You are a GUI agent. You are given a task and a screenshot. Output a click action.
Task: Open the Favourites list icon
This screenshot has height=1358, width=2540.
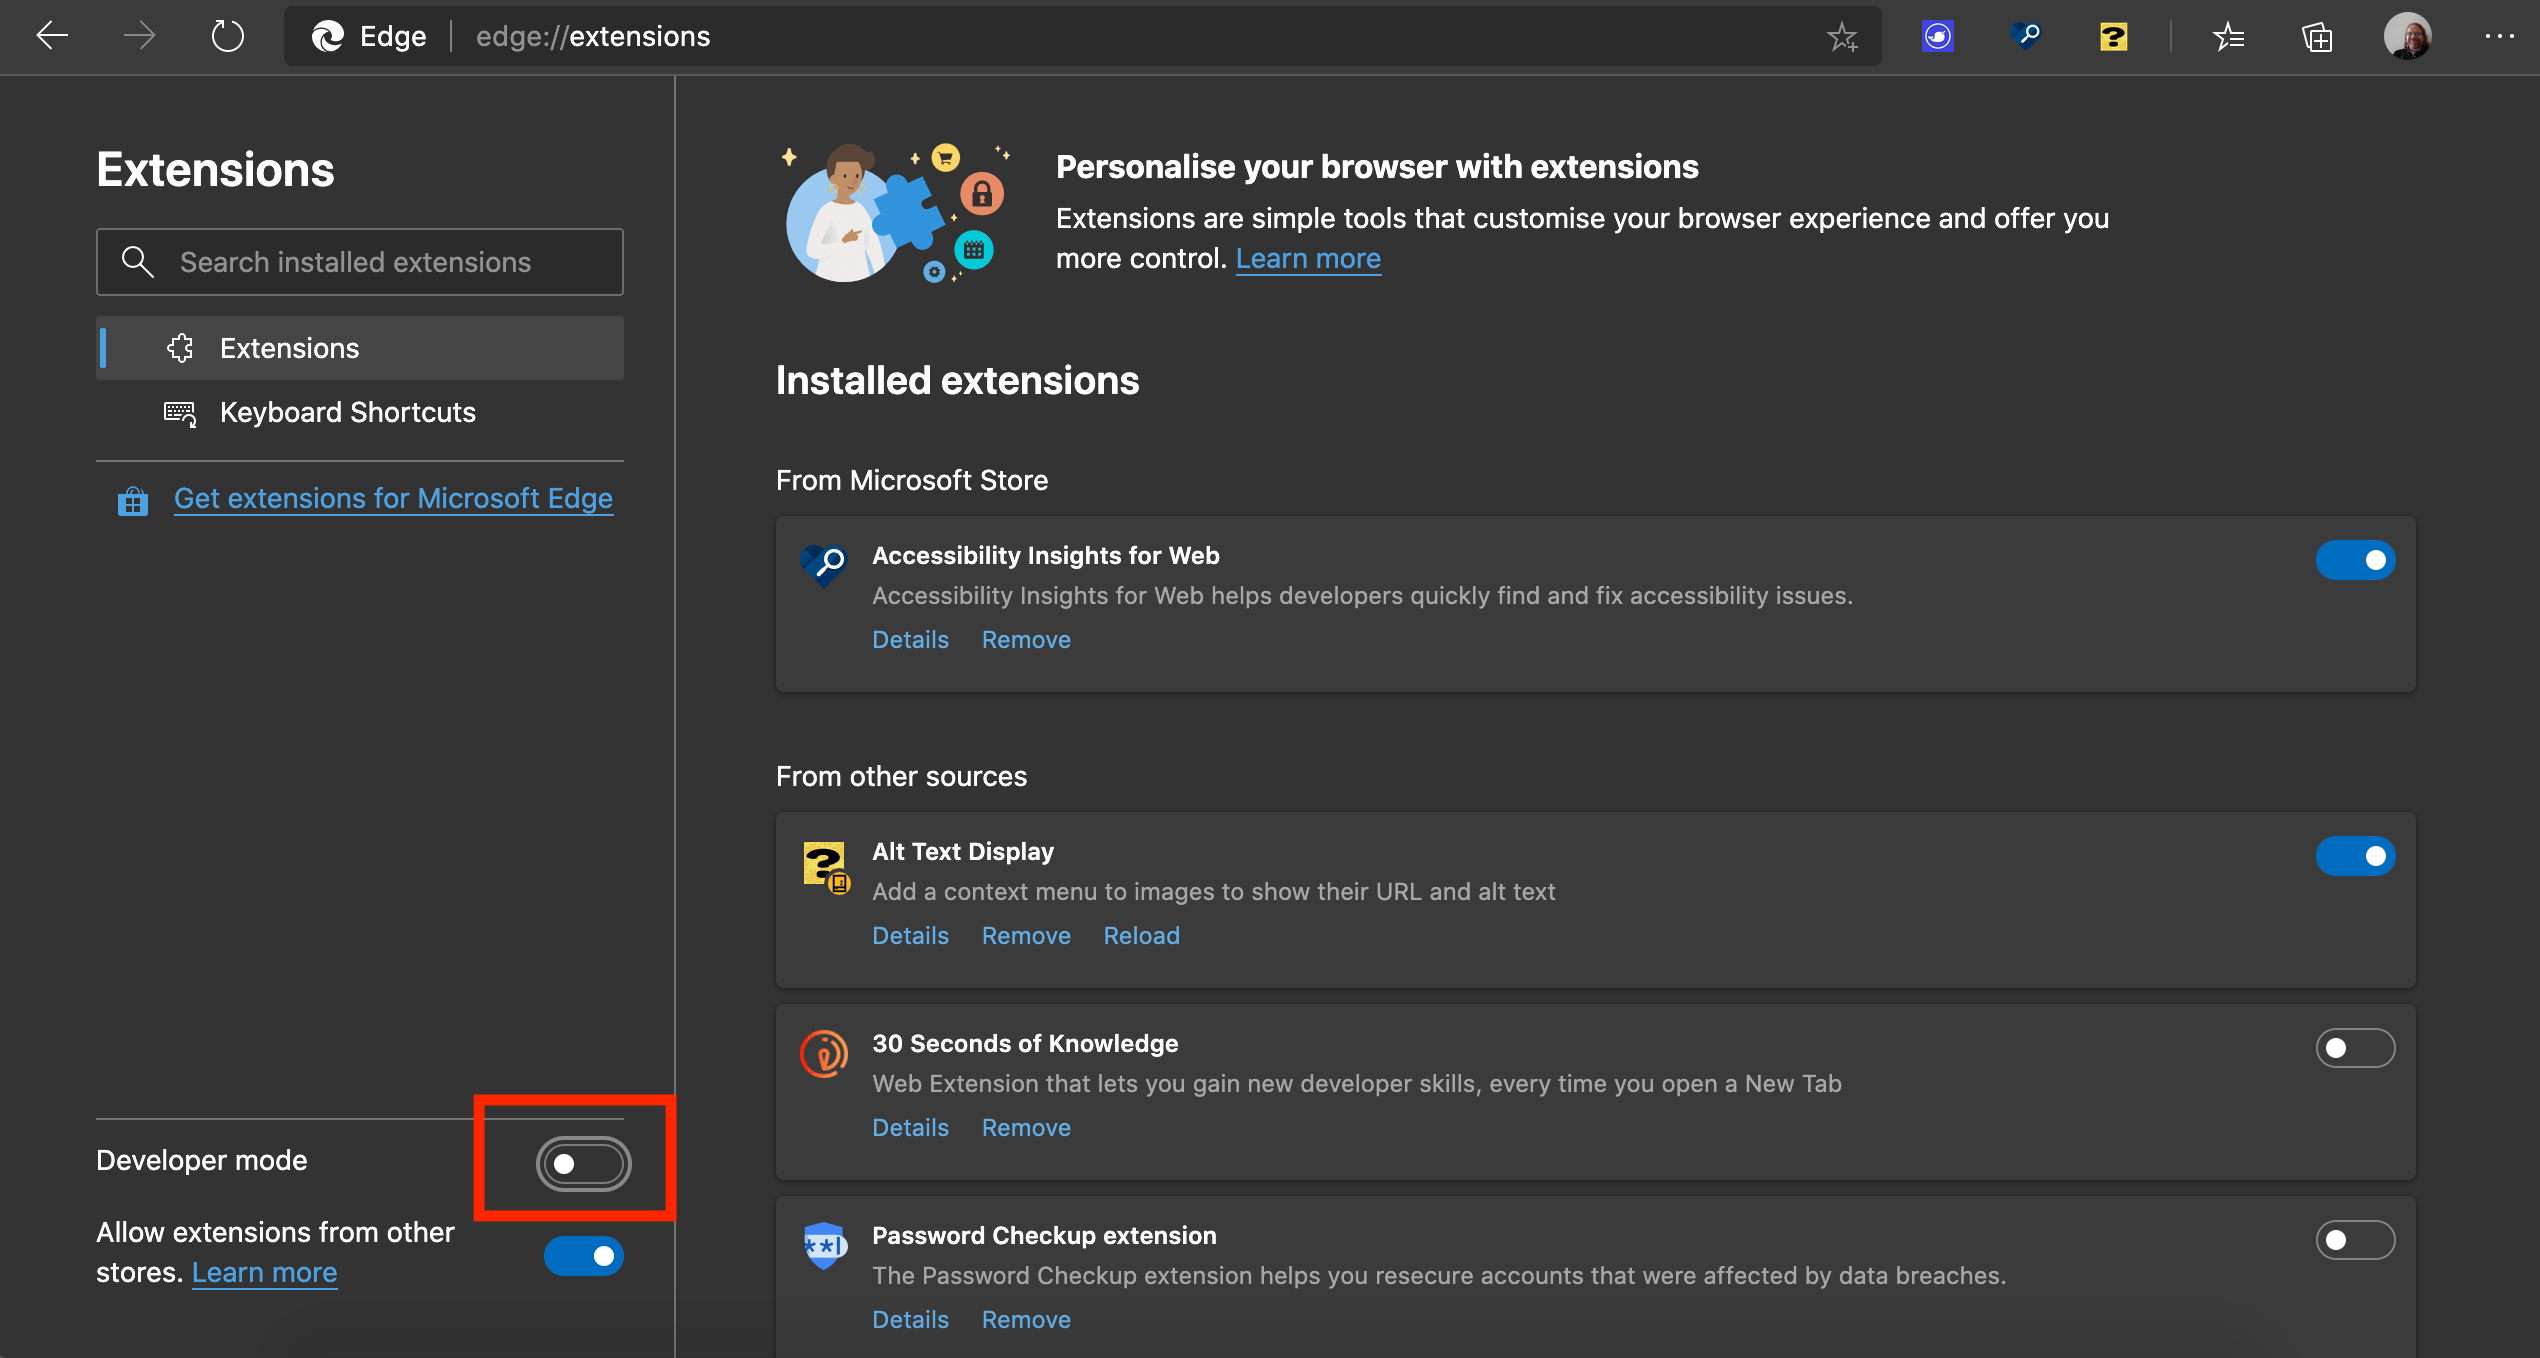click(2229, 37)
